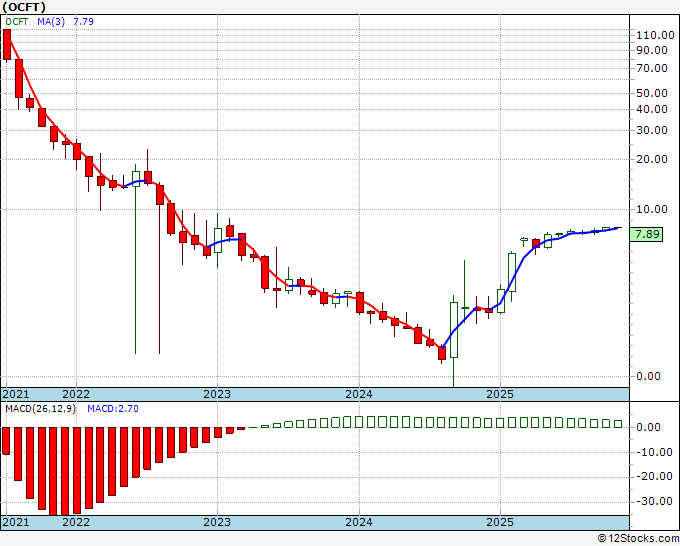Click the 50.00 price axis label
Viewport: 680px width, 546px height.
coord(652,93)
